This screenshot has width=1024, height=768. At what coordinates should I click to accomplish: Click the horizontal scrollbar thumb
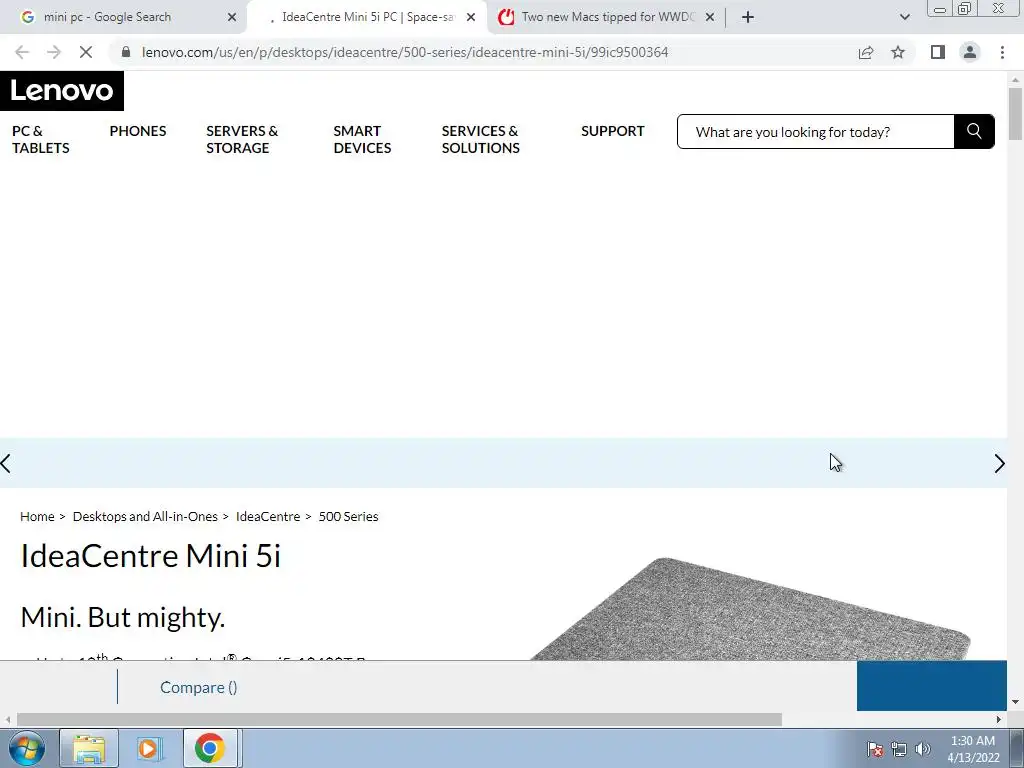[399, 720]
